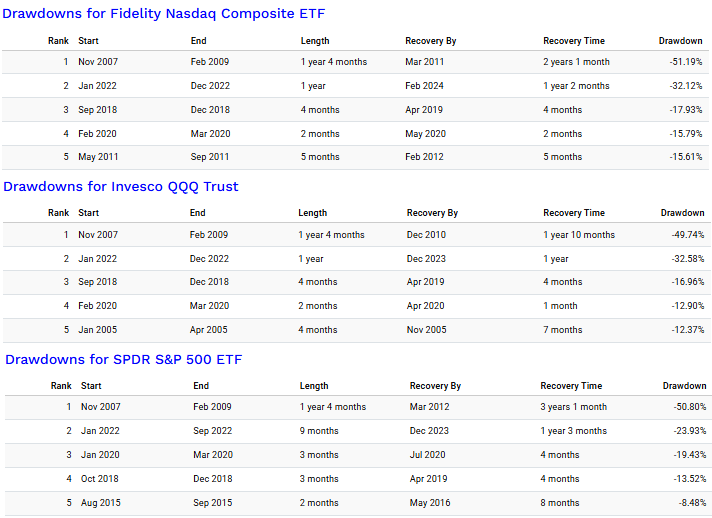Viewport: 712px width, 518px height.
Task: Click the -49.74% drawdown cell for Invesco QQQ
Action: click(x=683, y=235)
